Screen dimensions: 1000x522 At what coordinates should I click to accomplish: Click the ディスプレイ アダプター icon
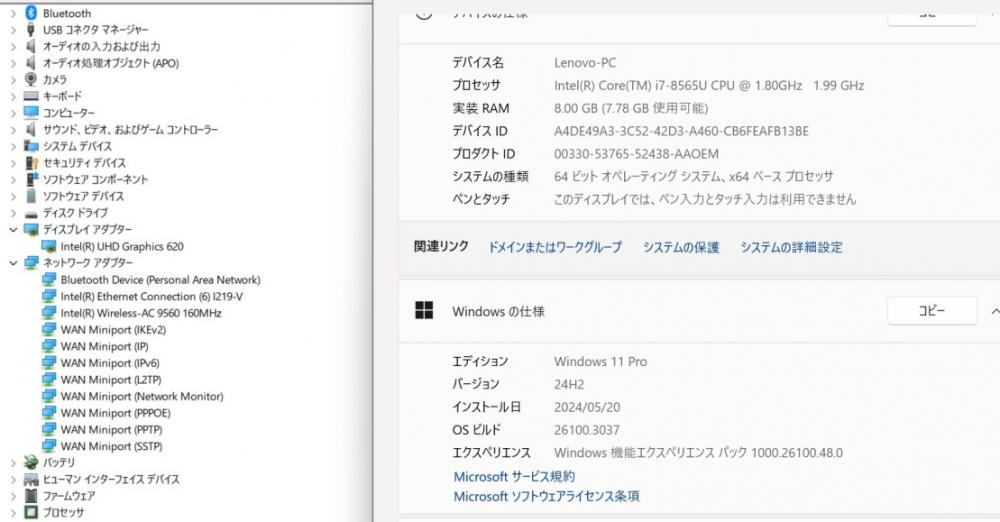click(x=31, y=229)
